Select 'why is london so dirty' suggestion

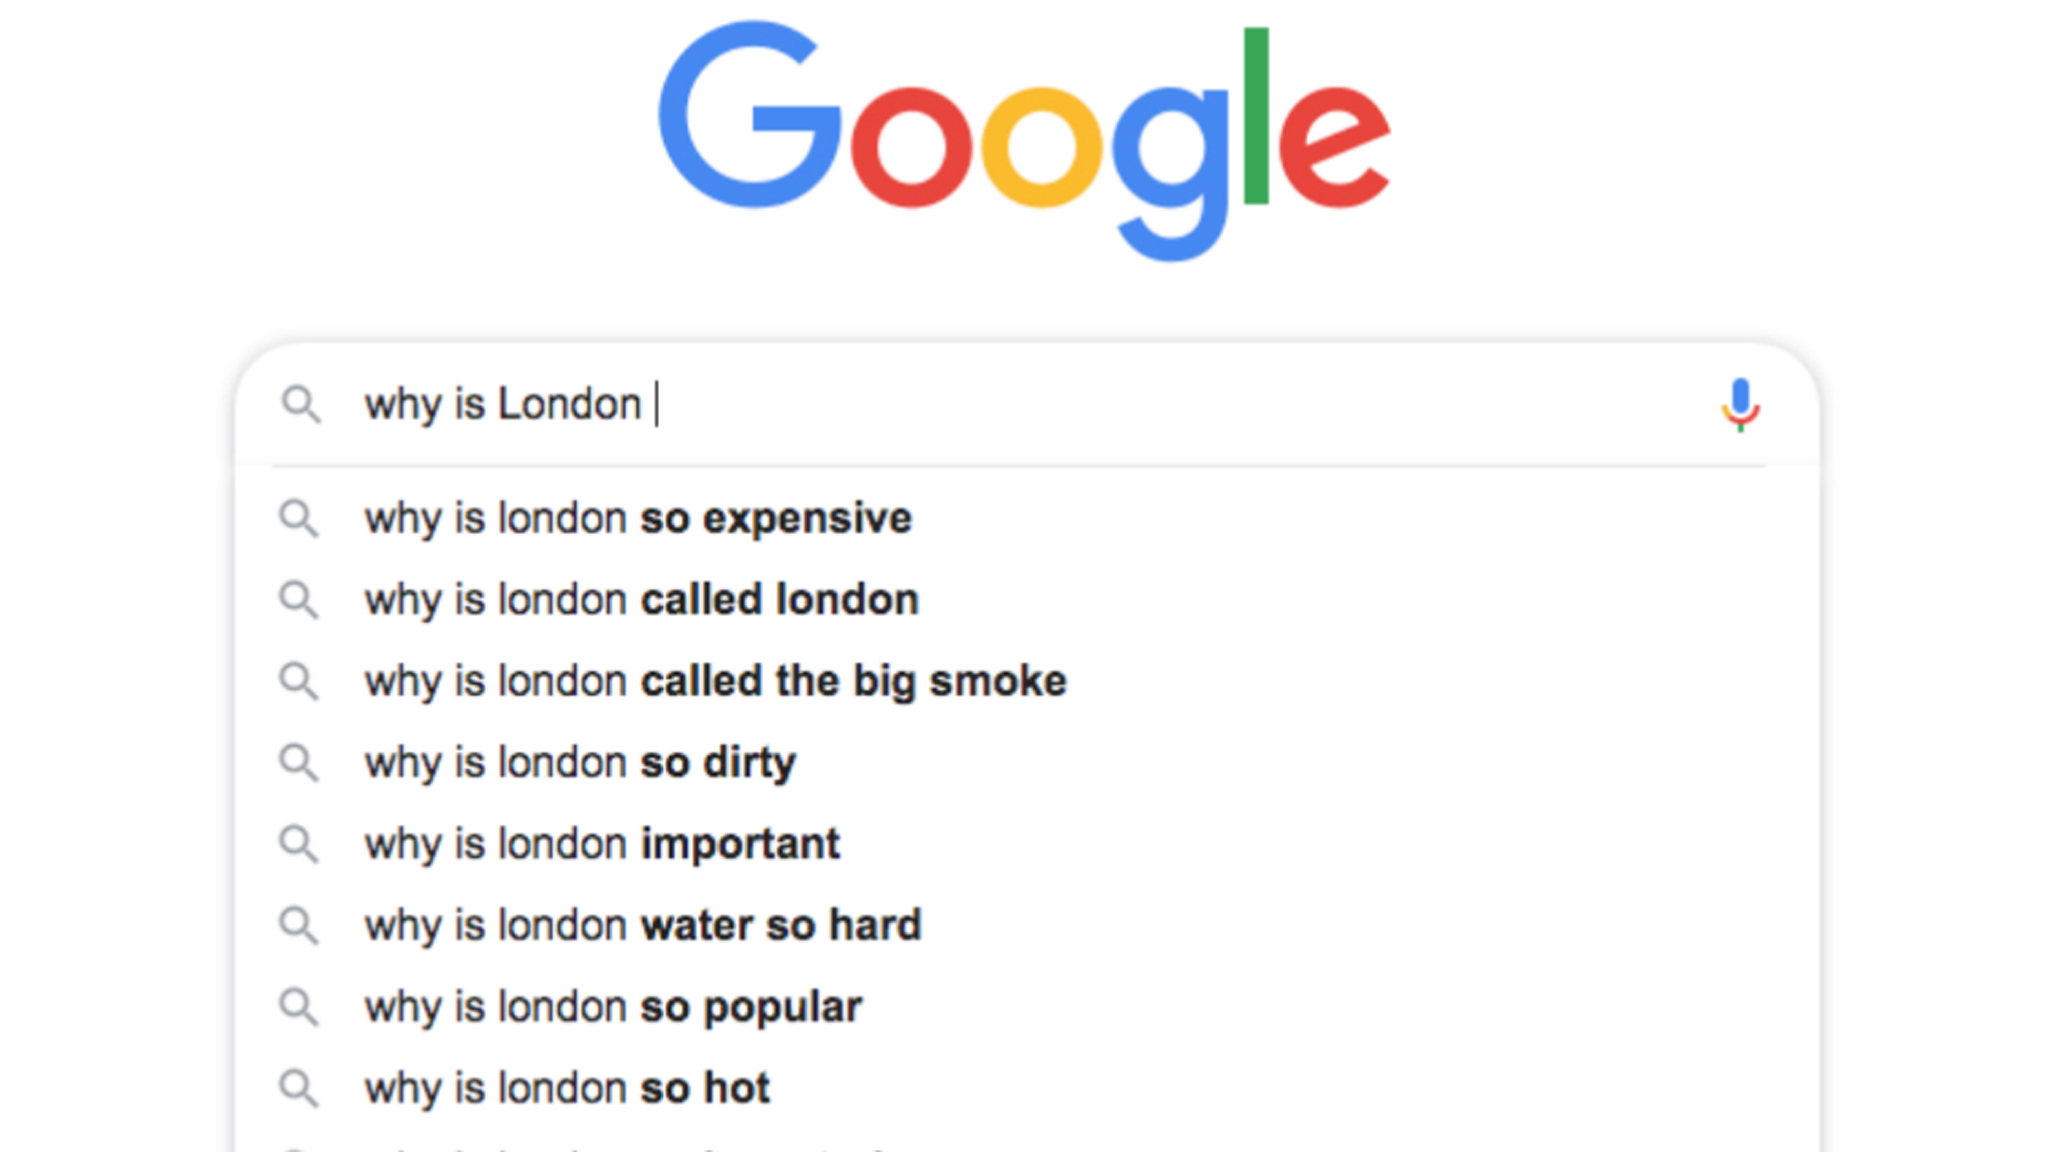[x=580, y=763]
